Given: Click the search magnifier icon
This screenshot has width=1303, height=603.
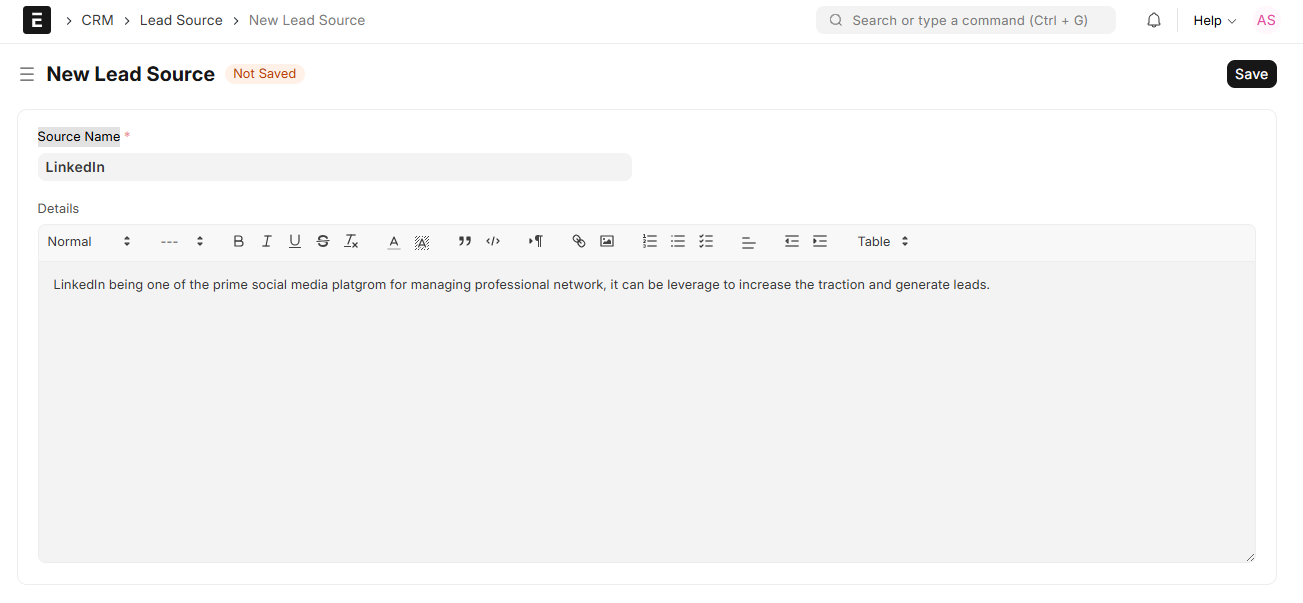Looking at the screenshot, I should pyautogui.click(x=836, y=20).
